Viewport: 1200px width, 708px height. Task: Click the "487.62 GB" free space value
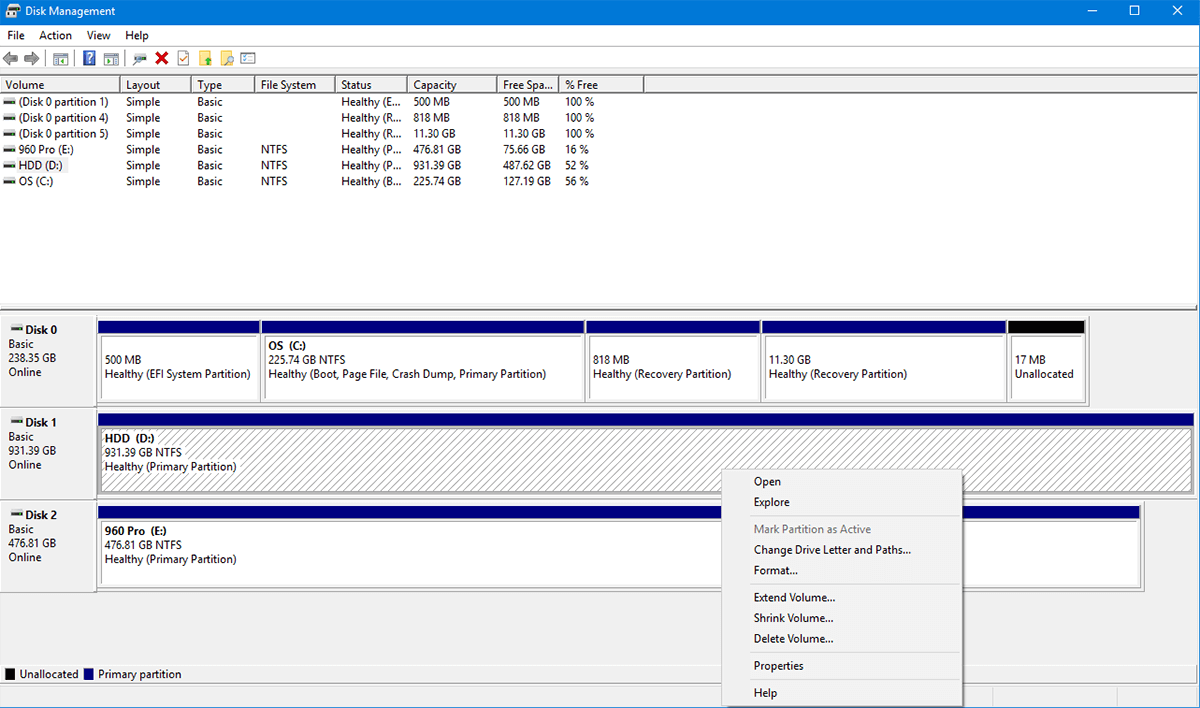pos(527,166)
